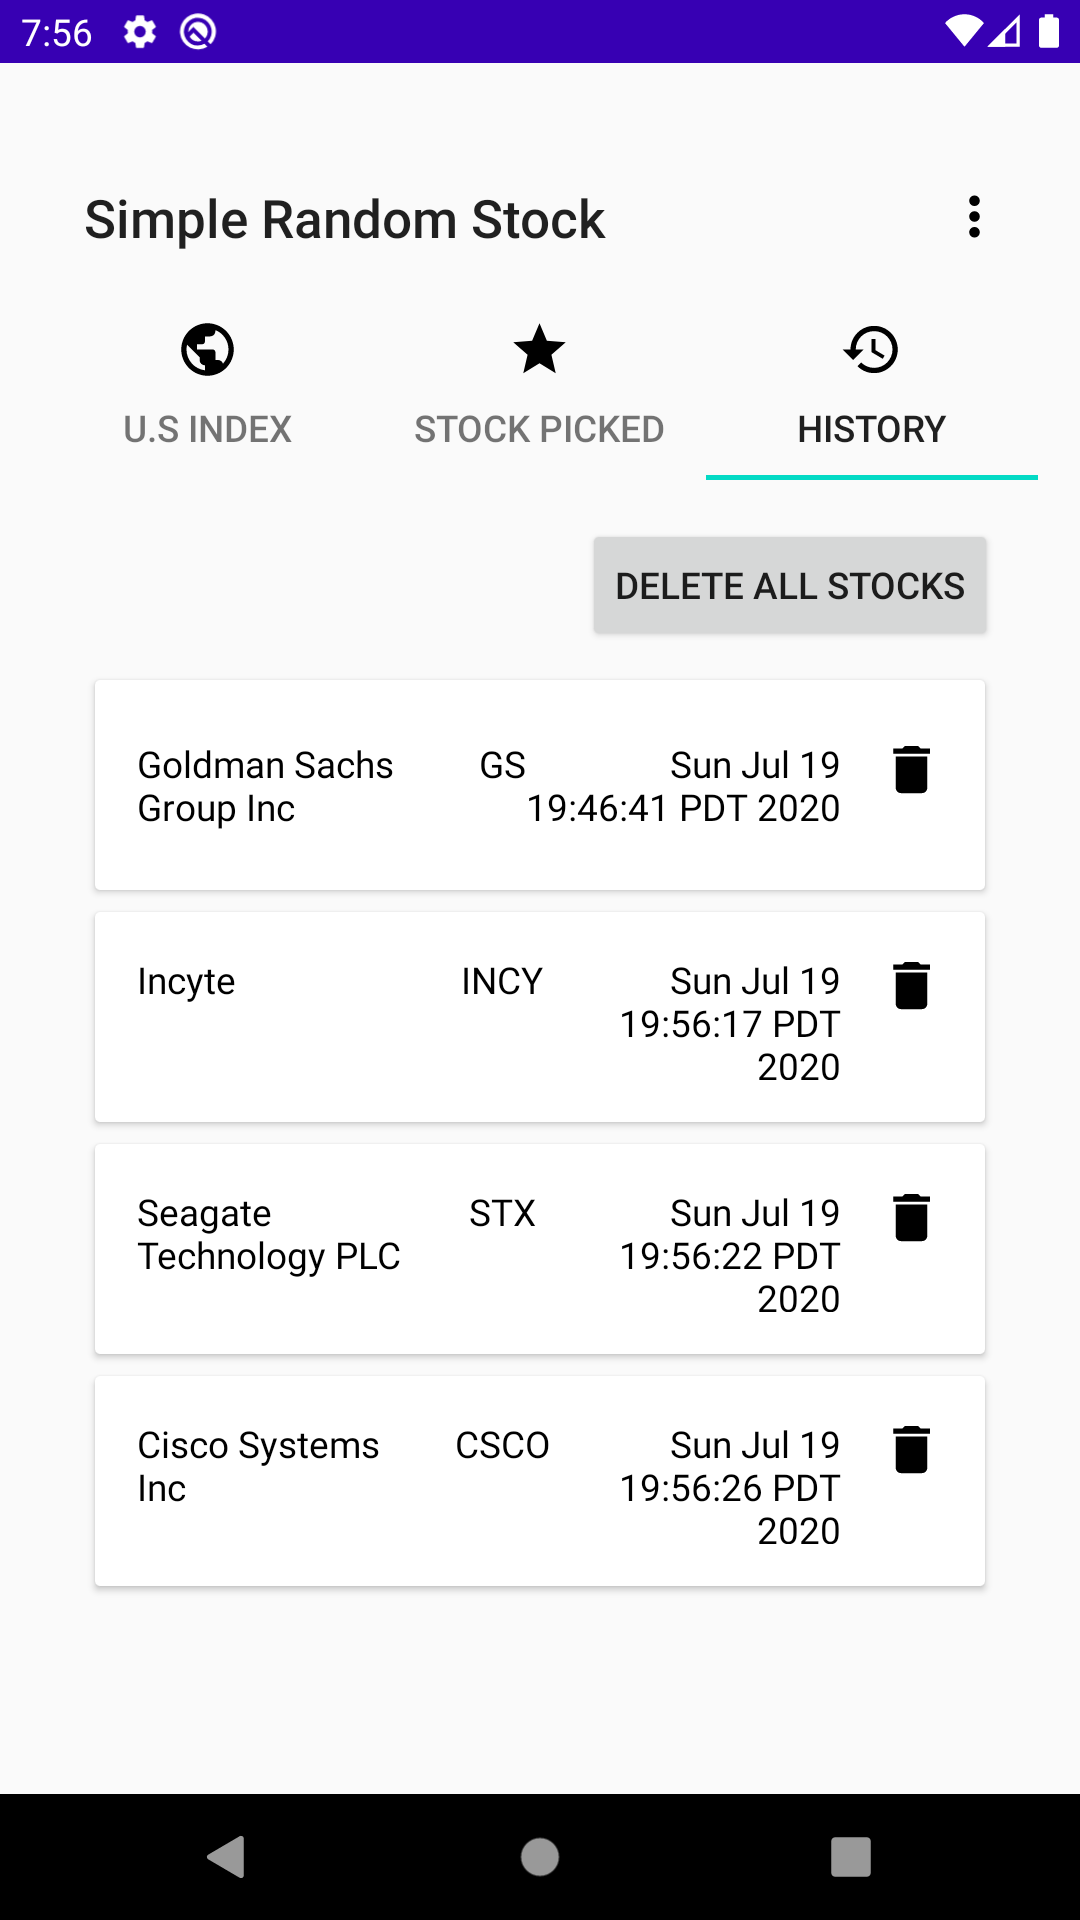The image size is (1080, 1920).
Task: Select the Goldman Sachs Group Inc name
Action: click(265, 787)
